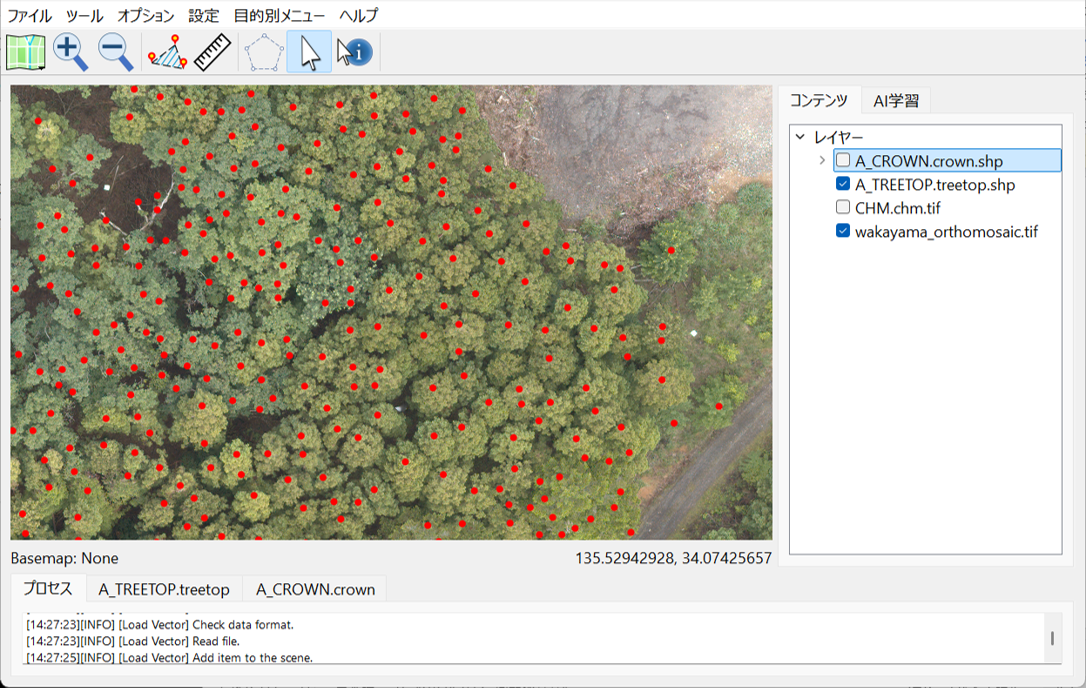The height and width of the screenshot is (688, 1086).
Task: Select the arrow selection tool
Action: [308, 52]
